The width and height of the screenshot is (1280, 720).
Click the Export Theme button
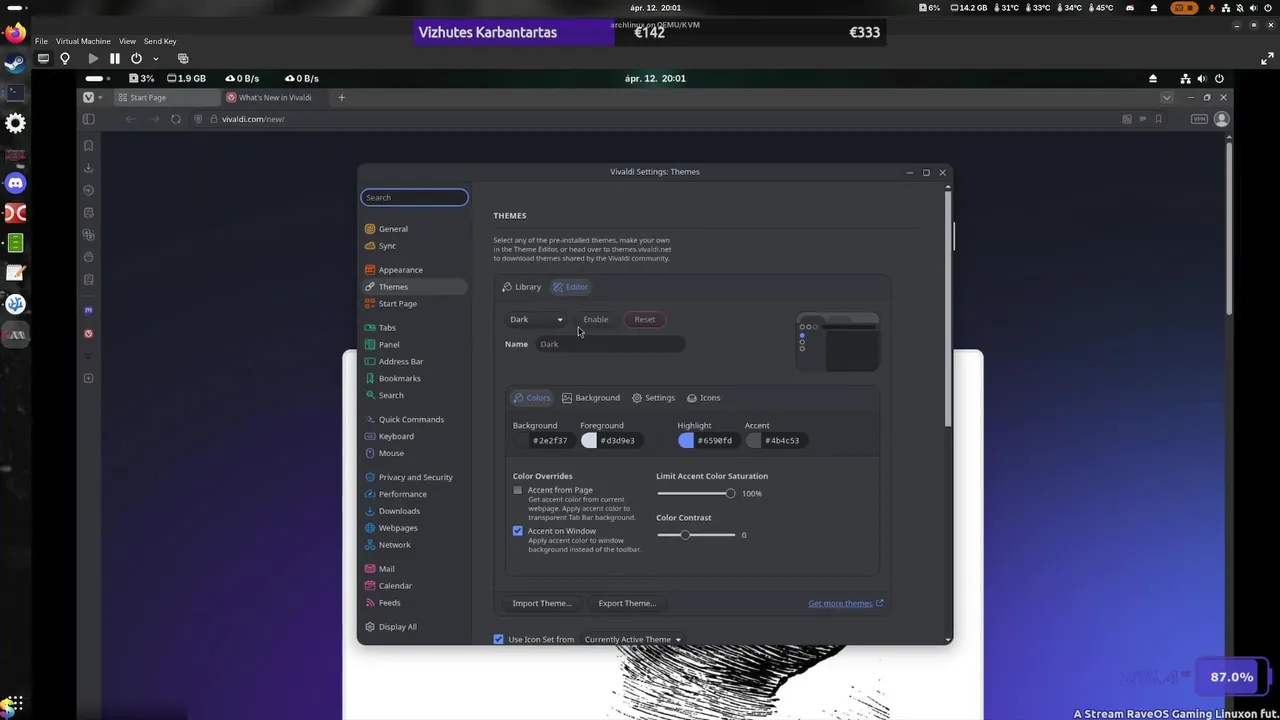[627, 603]
